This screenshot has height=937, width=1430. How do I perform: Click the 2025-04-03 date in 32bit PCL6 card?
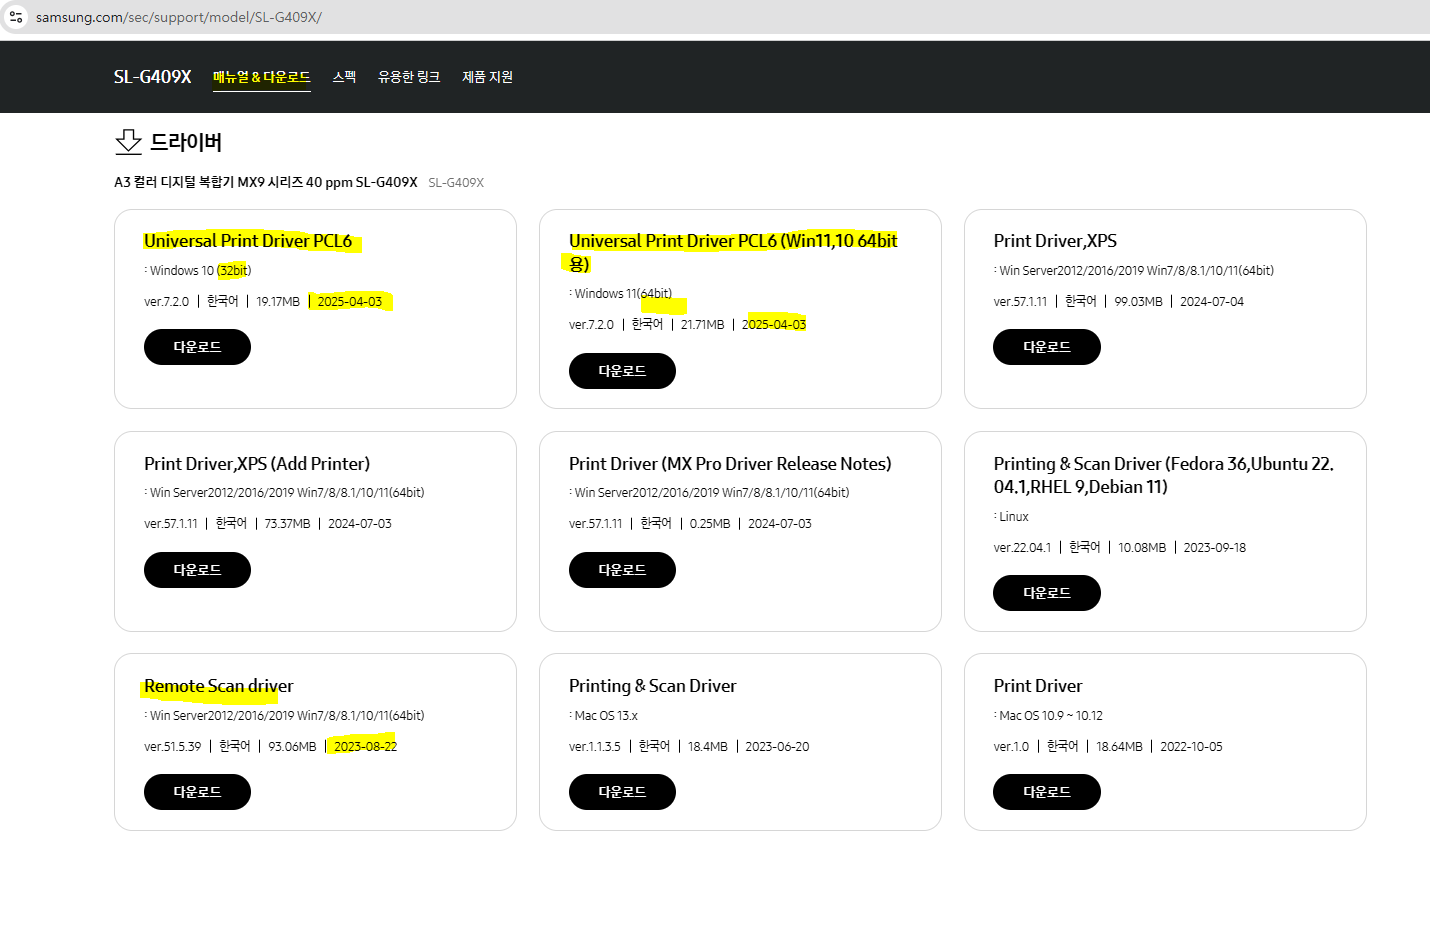[x=350, y=302]
